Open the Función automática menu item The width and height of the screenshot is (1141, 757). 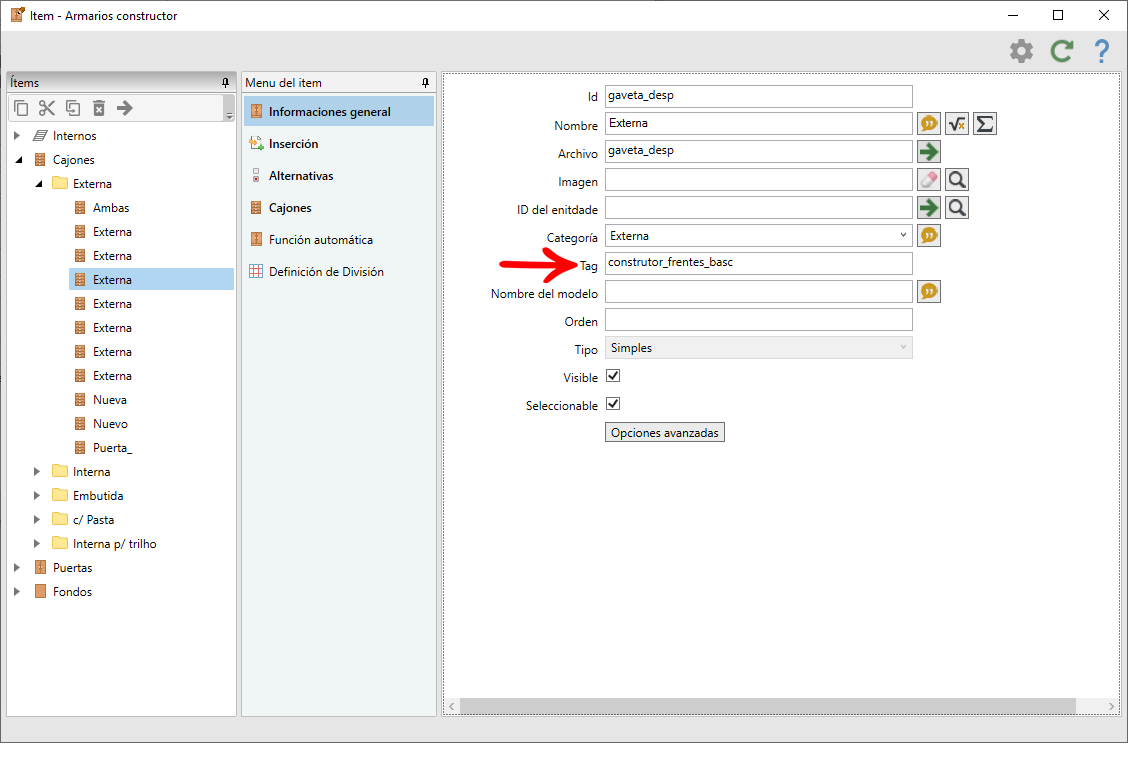pyautogui.click(x=338, y=239)
